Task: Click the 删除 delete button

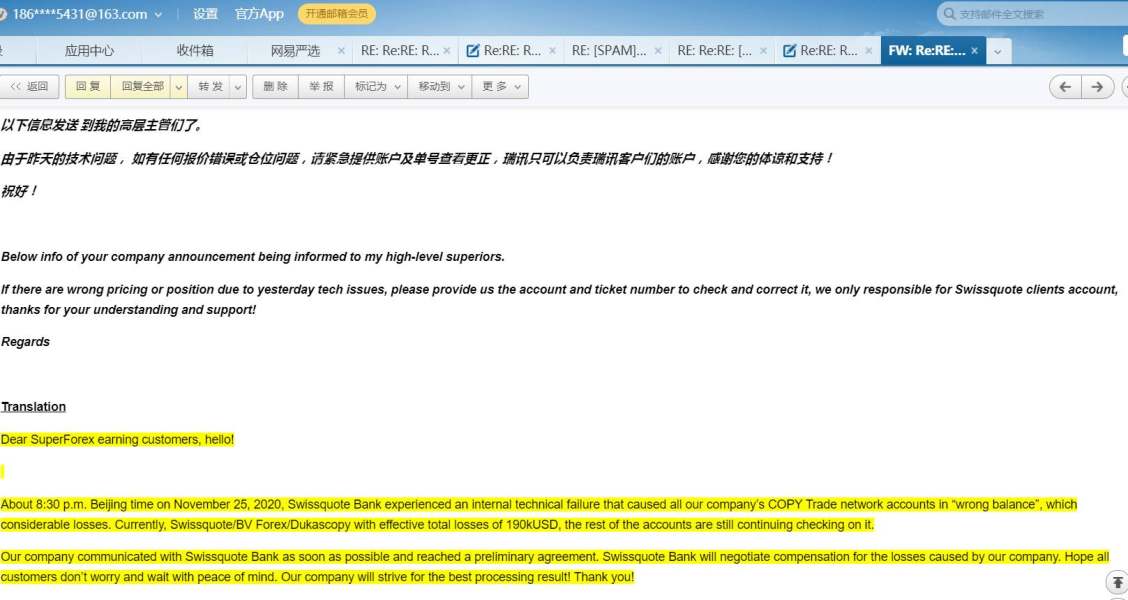Action: coord(275,86)
